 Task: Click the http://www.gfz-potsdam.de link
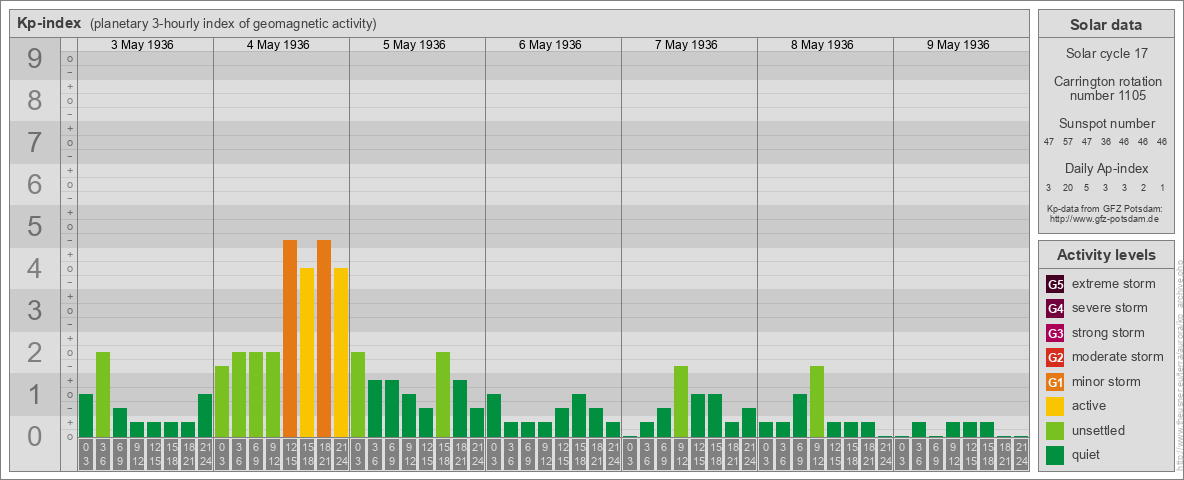[x=1105, y=218]
